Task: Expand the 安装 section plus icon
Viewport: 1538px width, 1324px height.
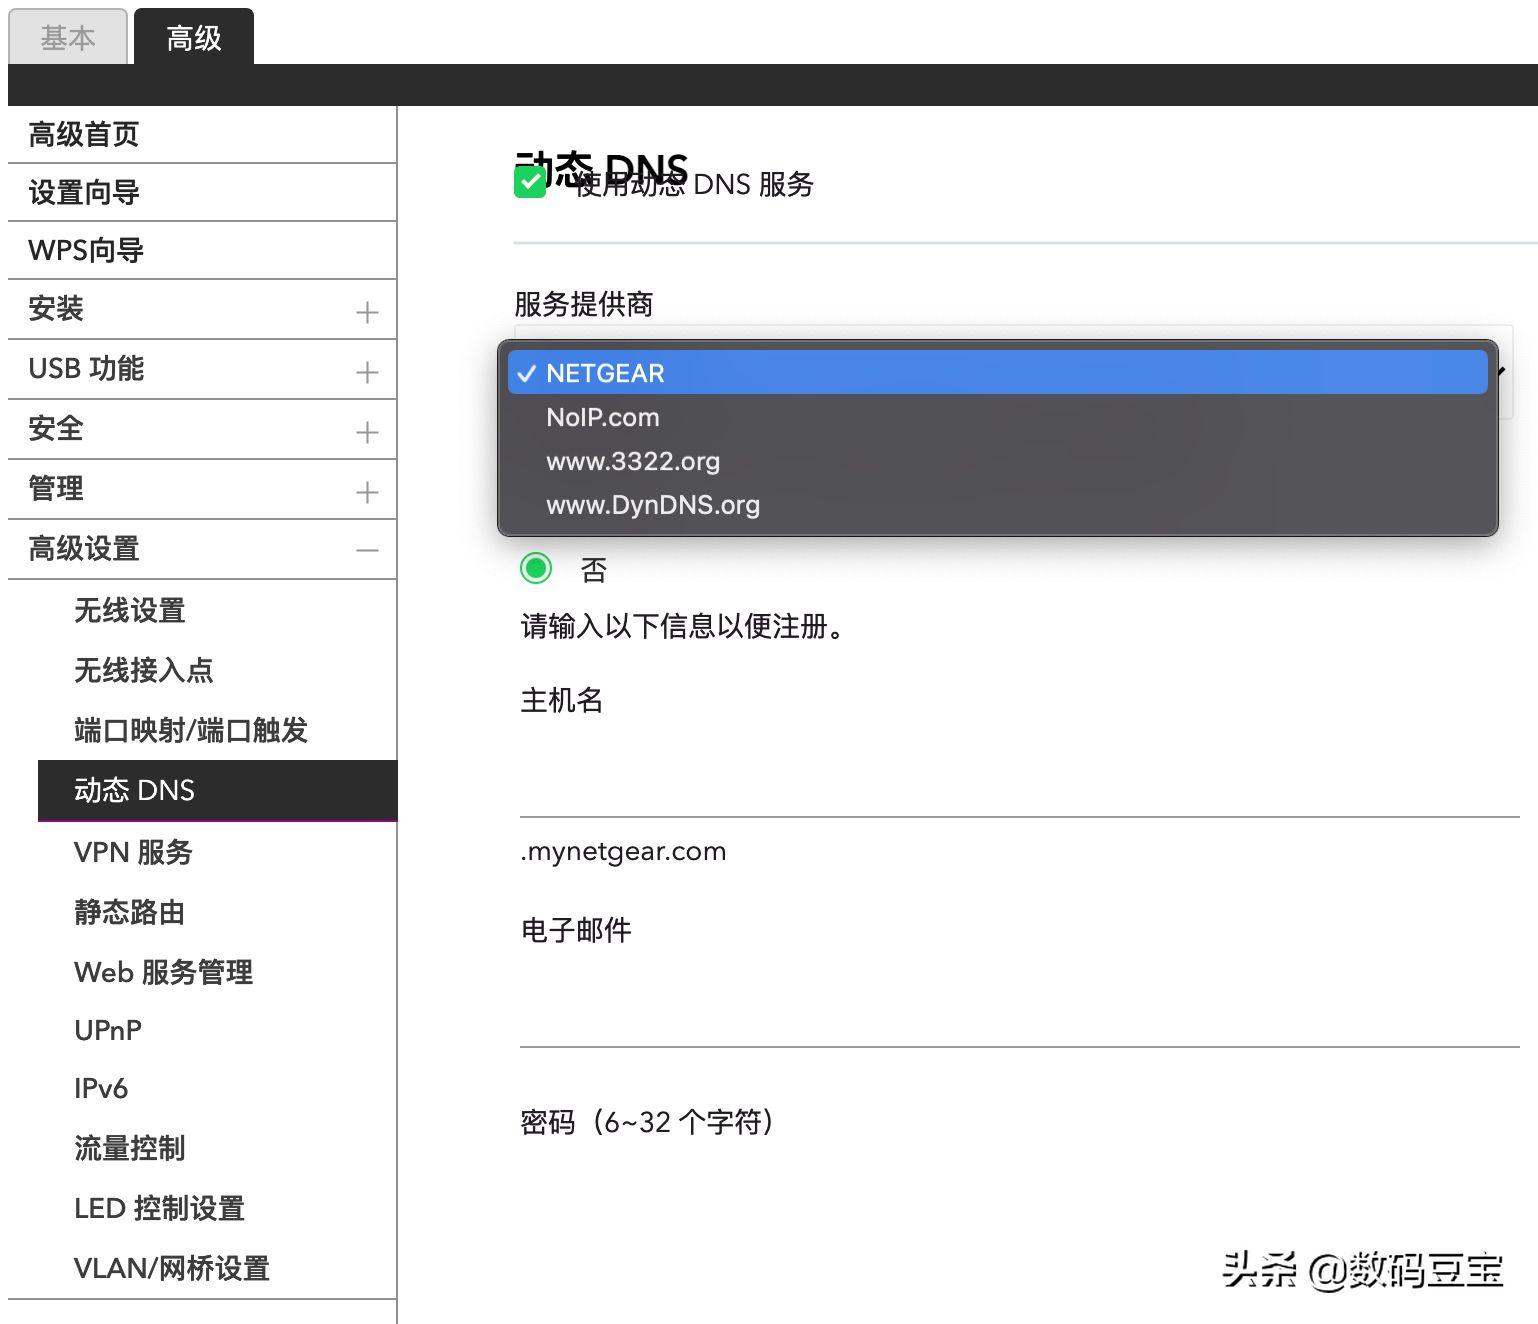Action: coord(367,312)
